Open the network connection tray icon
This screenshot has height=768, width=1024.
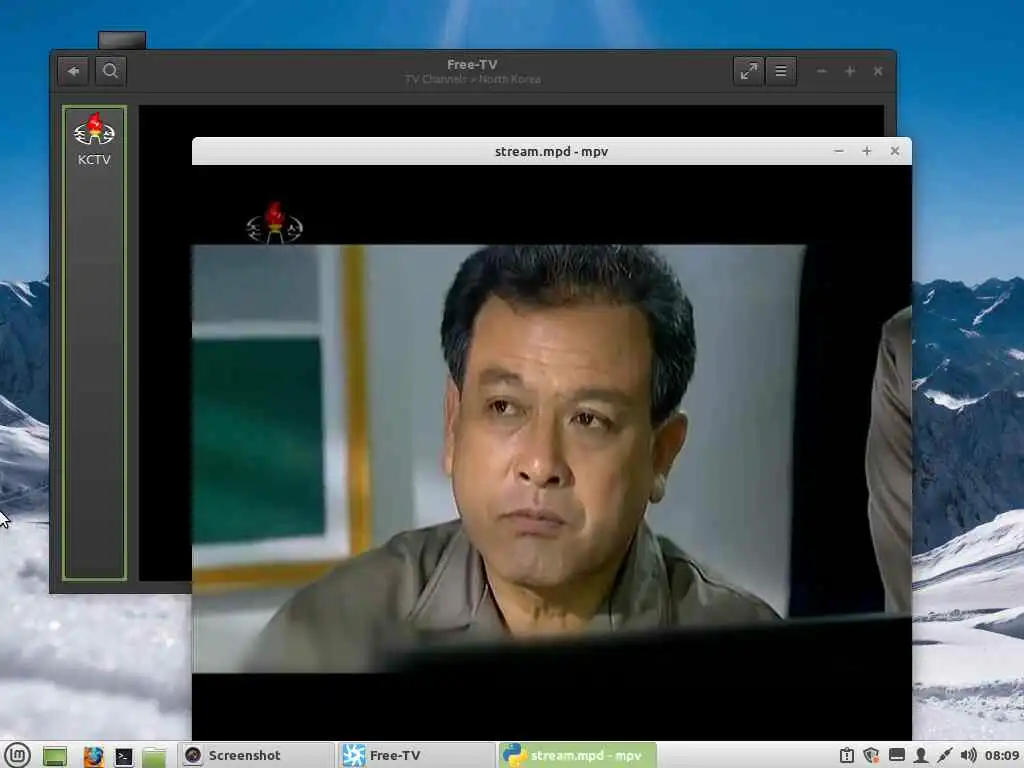(x=944, y=756)
